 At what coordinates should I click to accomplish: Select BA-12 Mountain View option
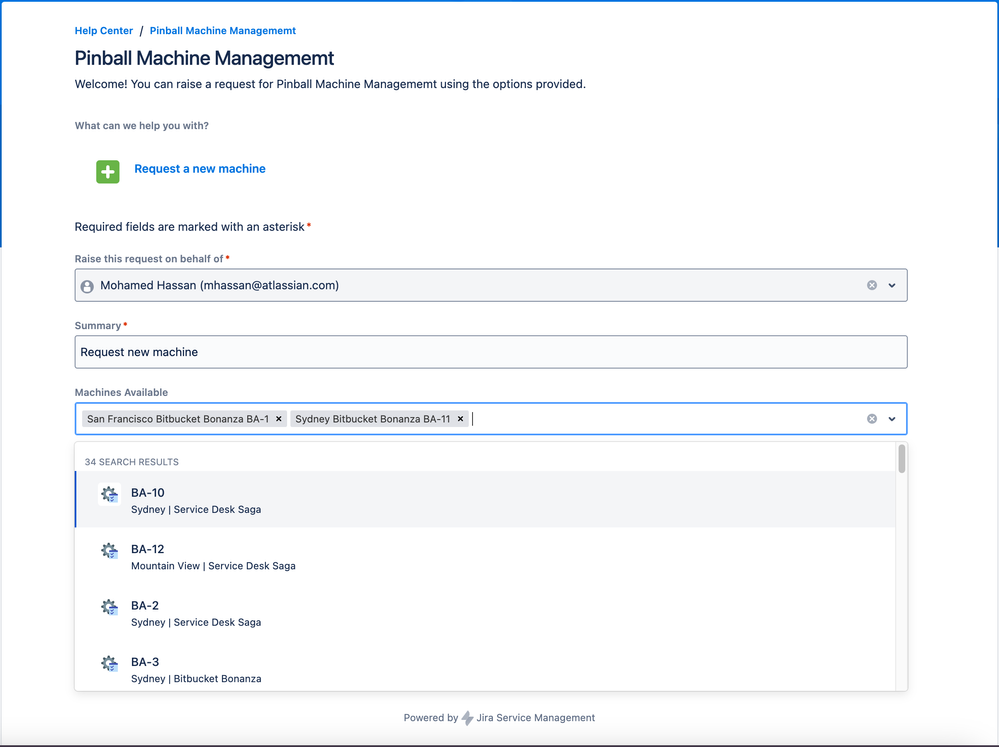coord(485,556)
